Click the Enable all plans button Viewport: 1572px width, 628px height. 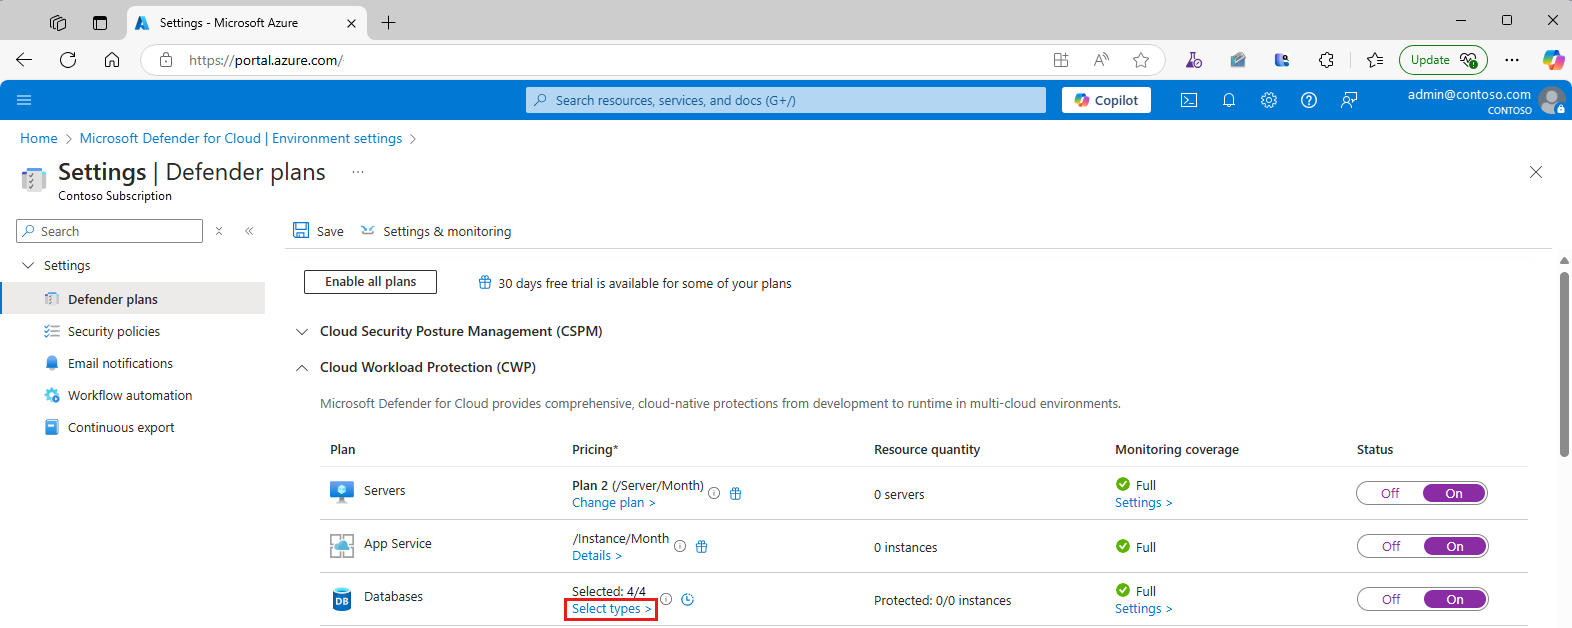coord(370,282)
